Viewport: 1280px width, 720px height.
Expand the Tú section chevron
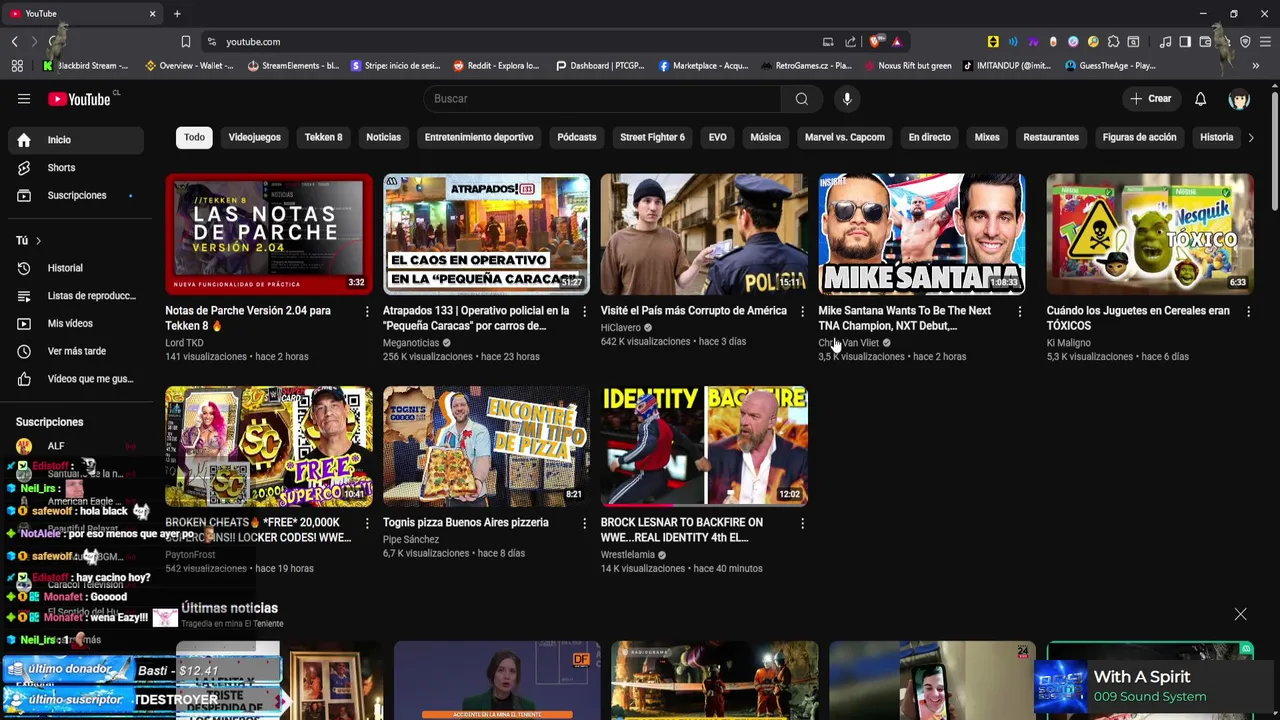click(x=38, y=241)
